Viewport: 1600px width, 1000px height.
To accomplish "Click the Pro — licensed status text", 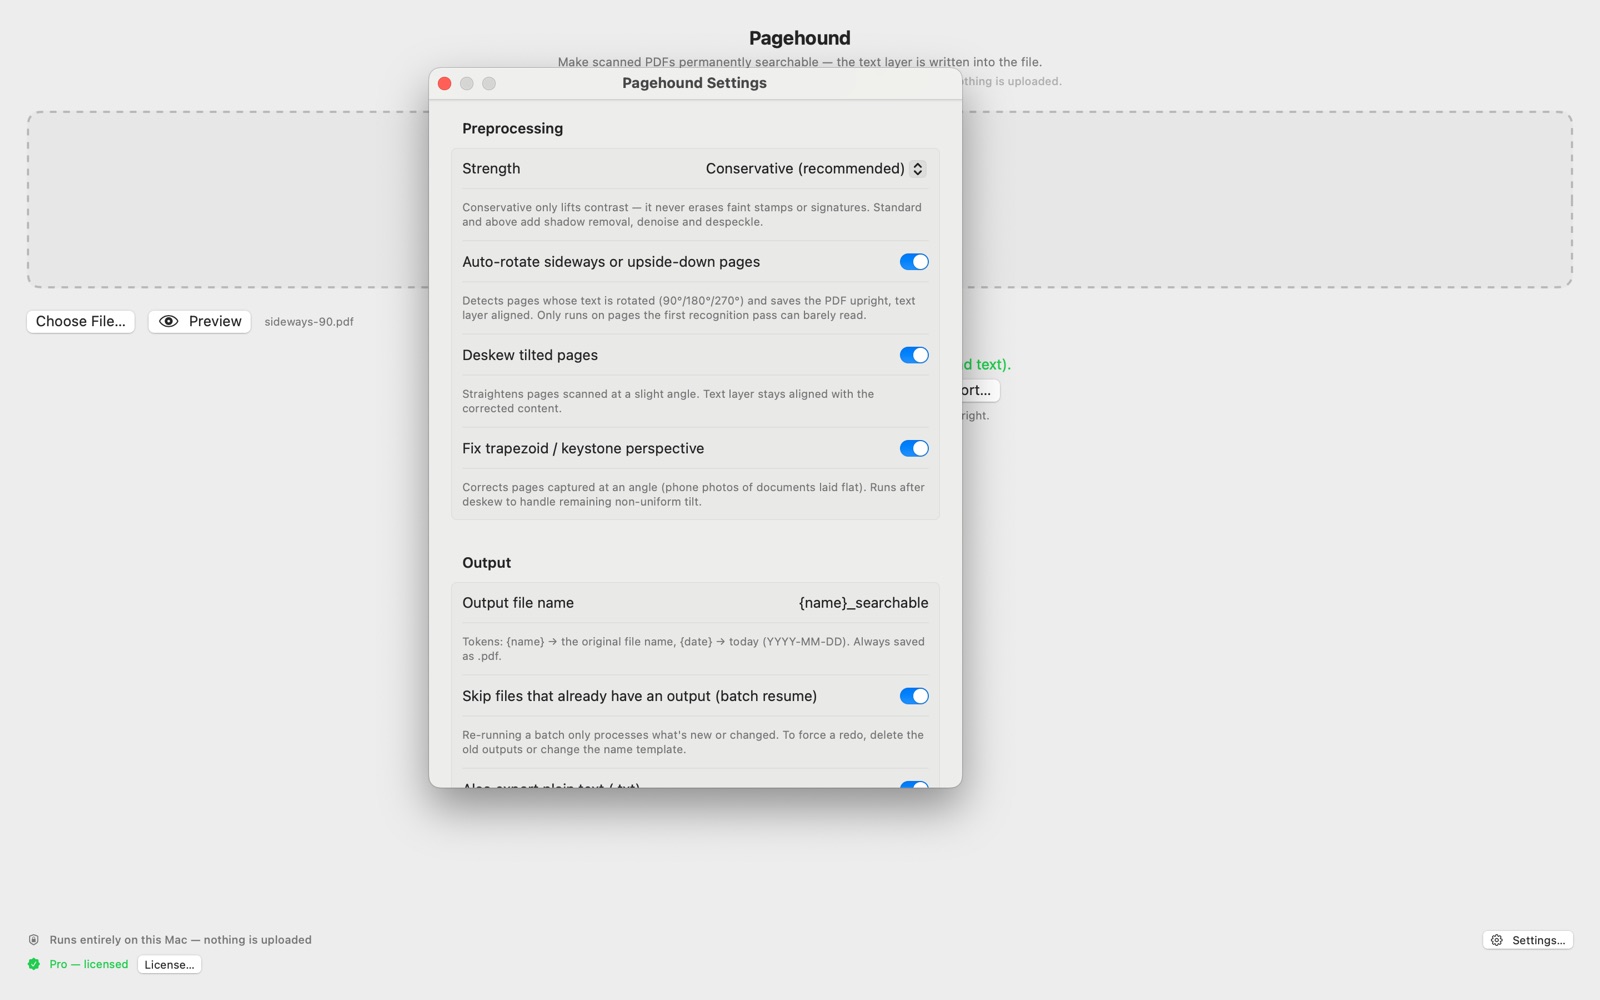I will 89,964.
